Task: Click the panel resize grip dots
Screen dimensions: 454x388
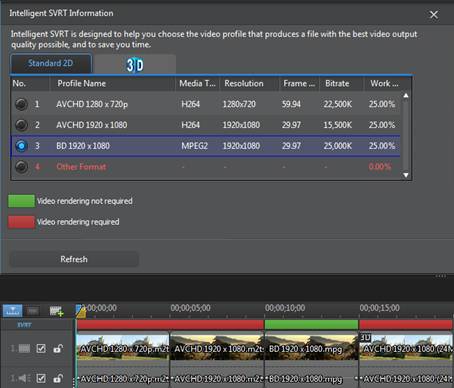Action: tap(441, 276)
